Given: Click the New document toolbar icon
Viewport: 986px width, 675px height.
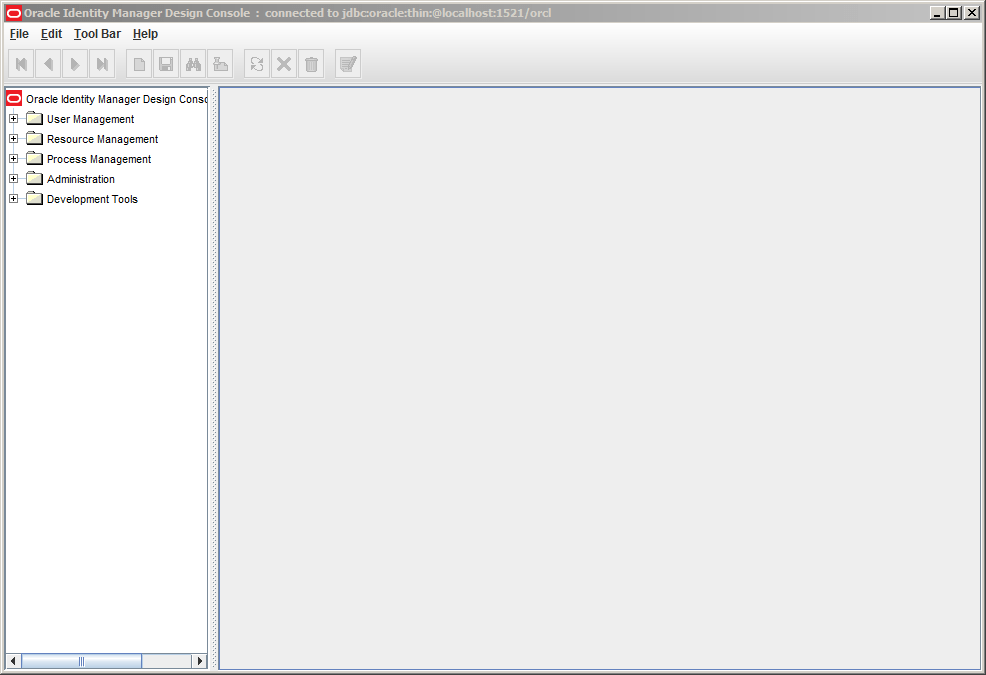Looking at the screenshot, I should pyautogui.click(x=139, y=64).
